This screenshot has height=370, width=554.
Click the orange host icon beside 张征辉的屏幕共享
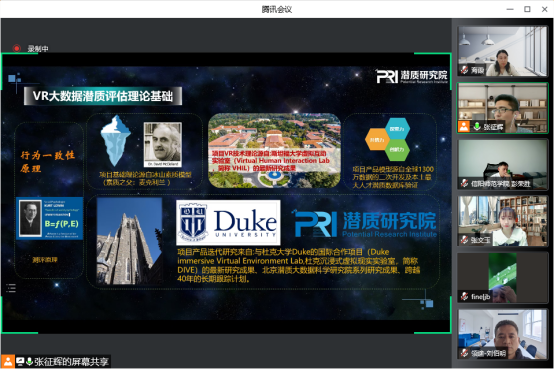click(x=8, y=361)
